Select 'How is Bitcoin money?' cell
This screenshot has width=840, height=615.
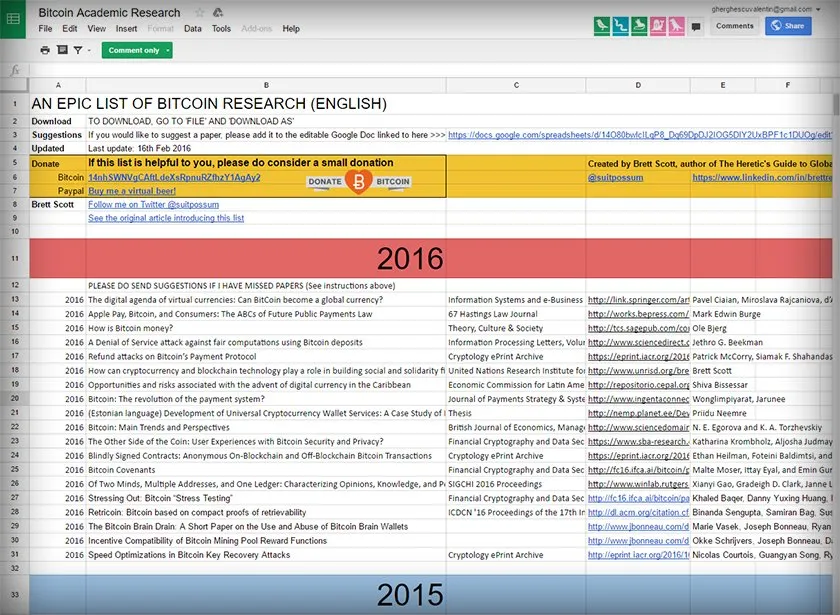click(266, 328)
